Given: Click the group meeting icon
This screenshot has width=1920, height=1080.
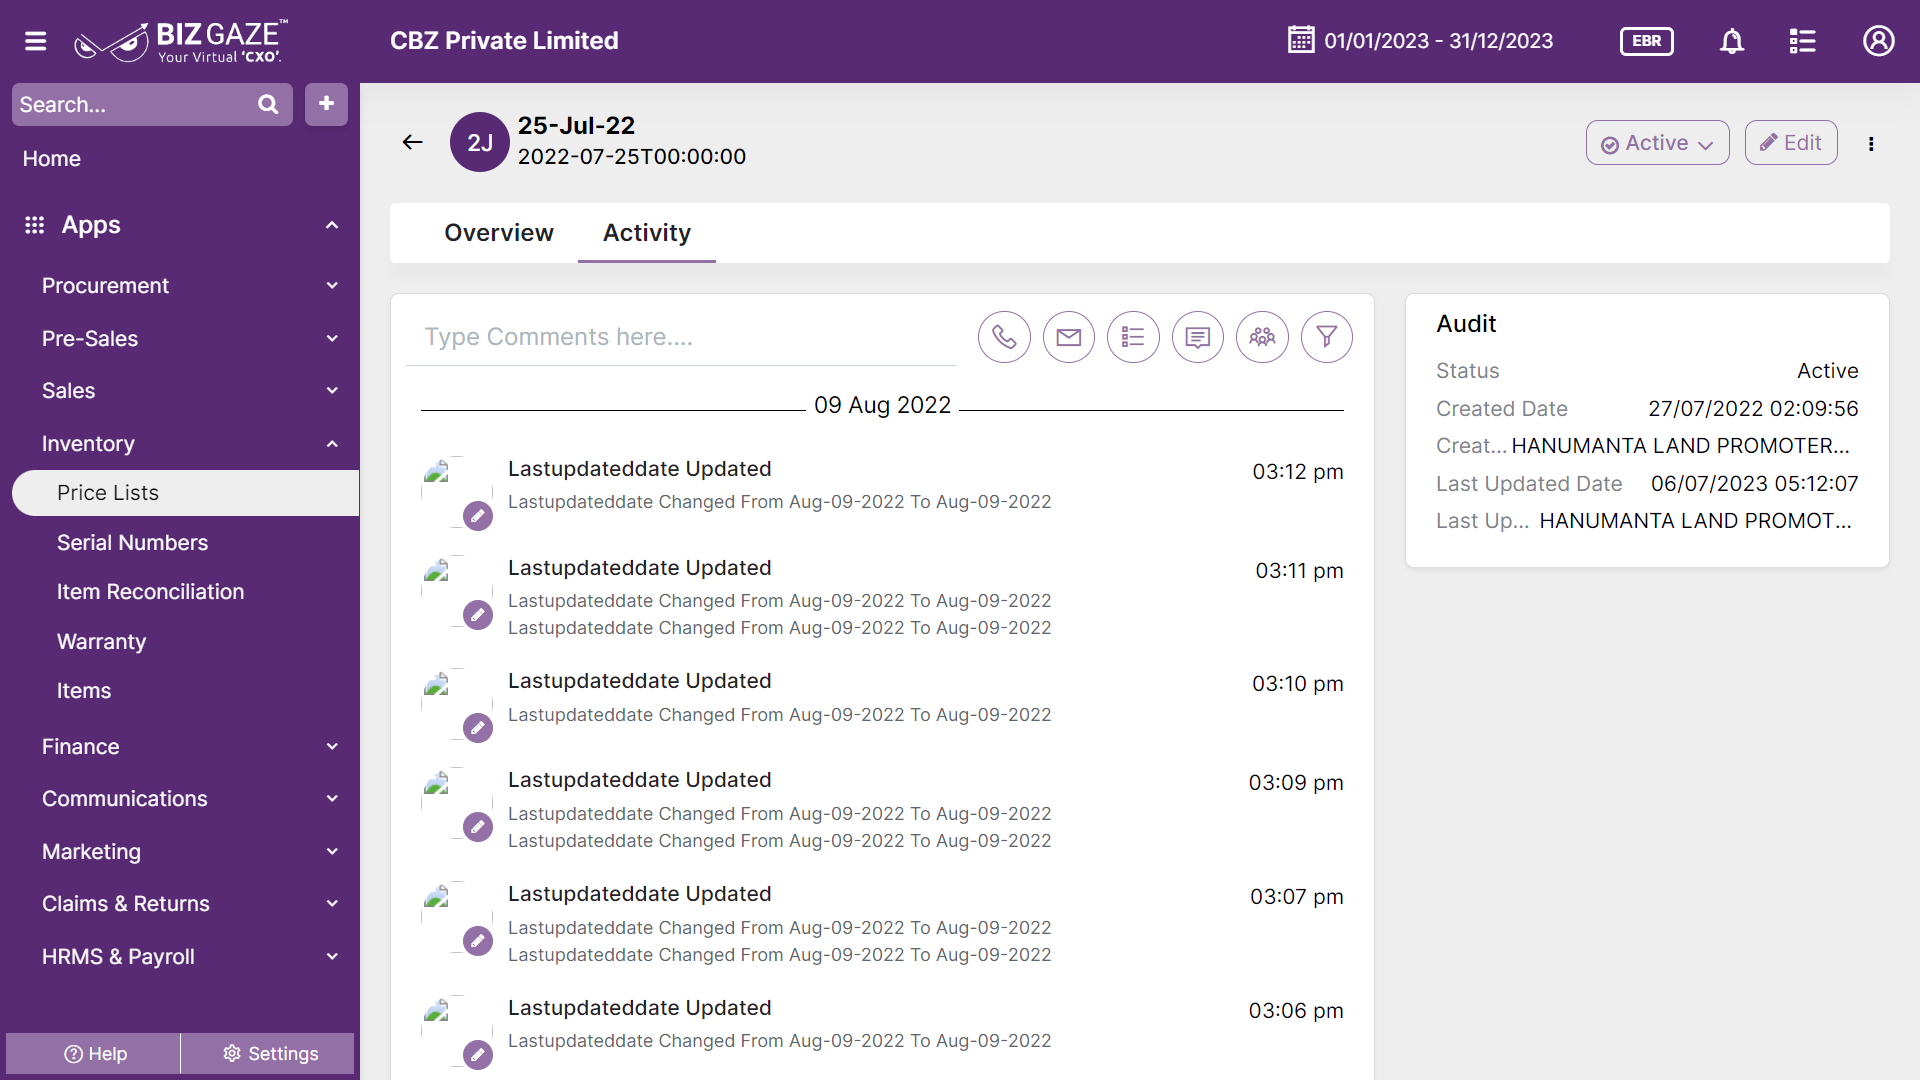Looking at the screenshot, I should pyautogui.click(x=1262, y=337).
